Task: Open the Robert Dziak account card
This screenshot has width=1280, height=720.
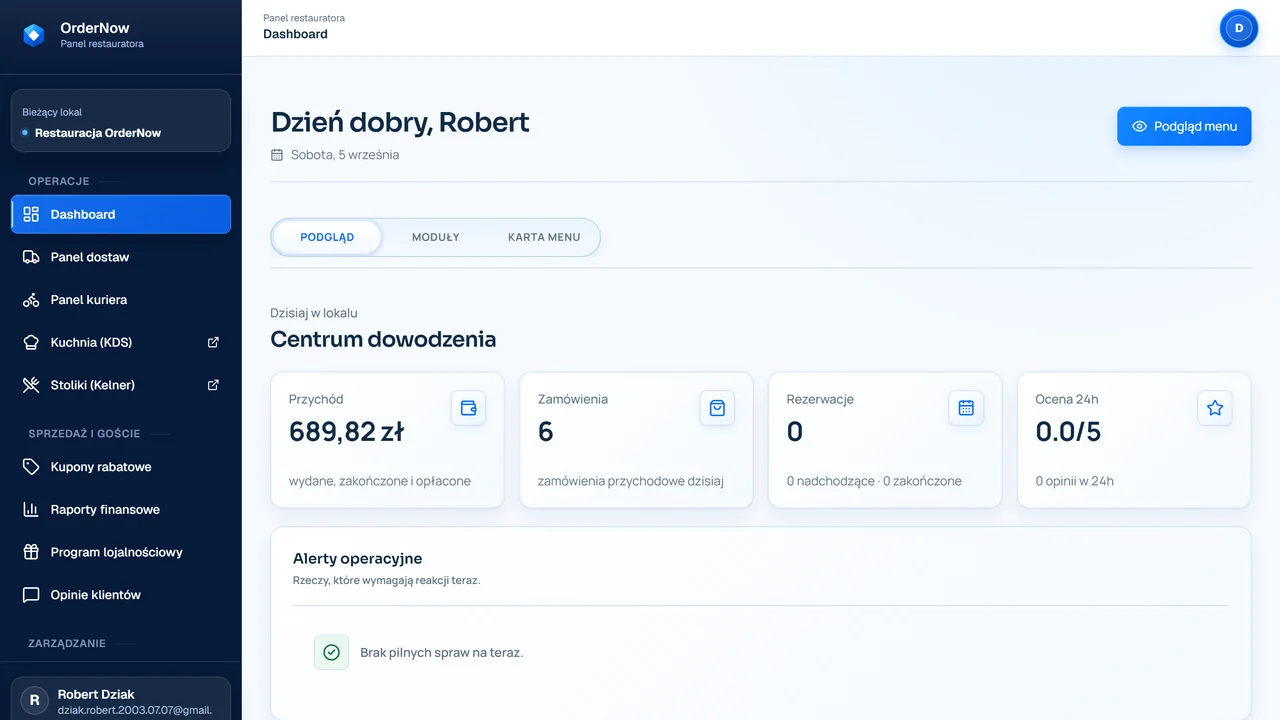Action: click(x=121, y=699)
